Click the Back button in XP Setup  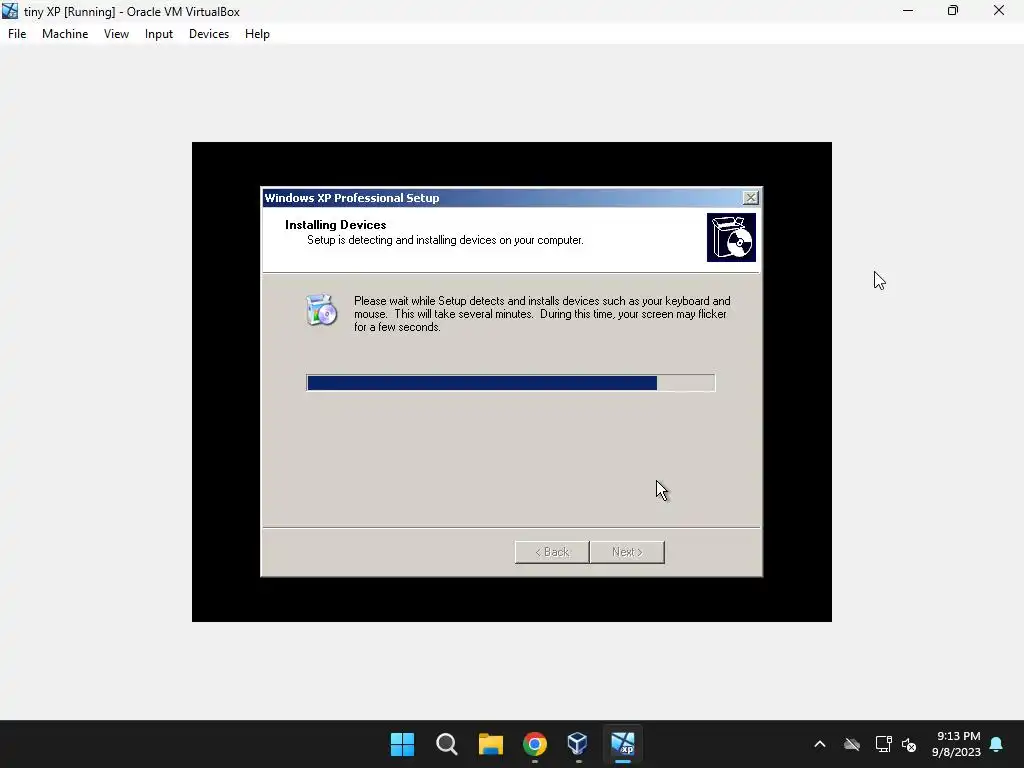(x=552, y=552)
